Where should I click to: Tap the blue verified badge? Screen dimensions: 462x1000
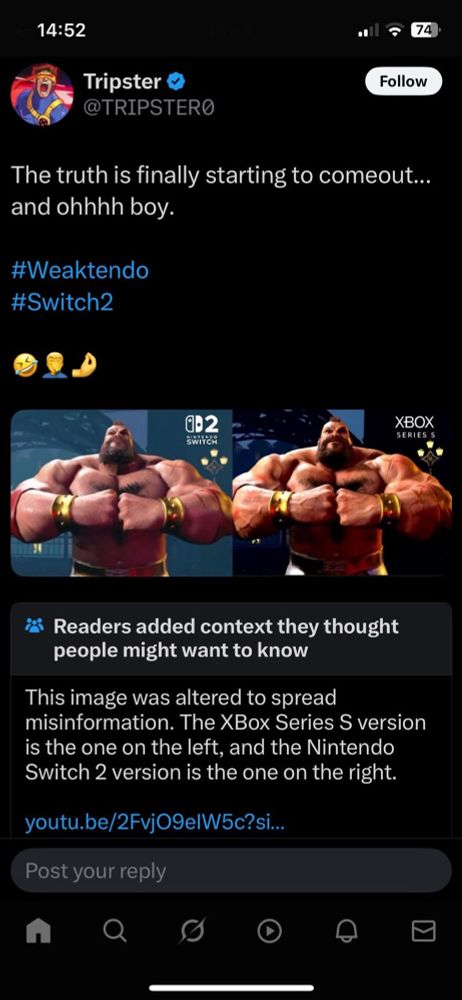click(x=177, y=82)
